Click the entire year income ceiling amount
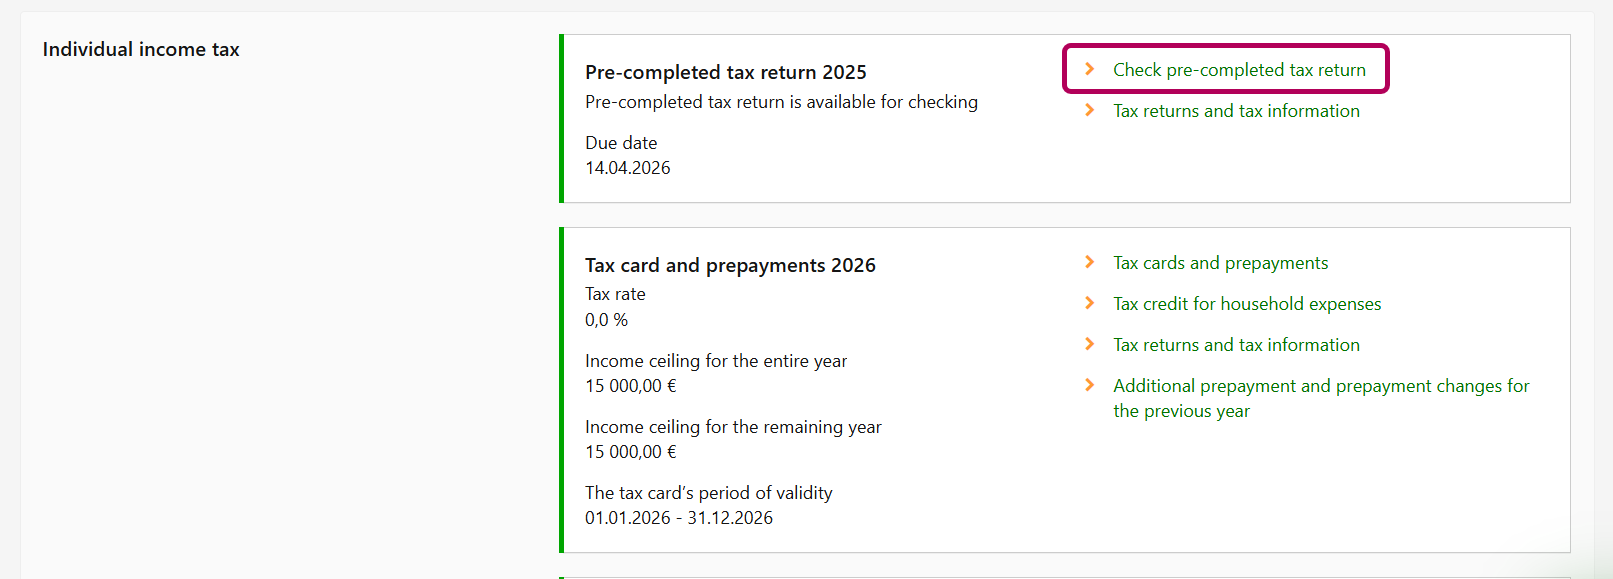Viewport: 1613px width, 579px height. [x=630, y=386]
